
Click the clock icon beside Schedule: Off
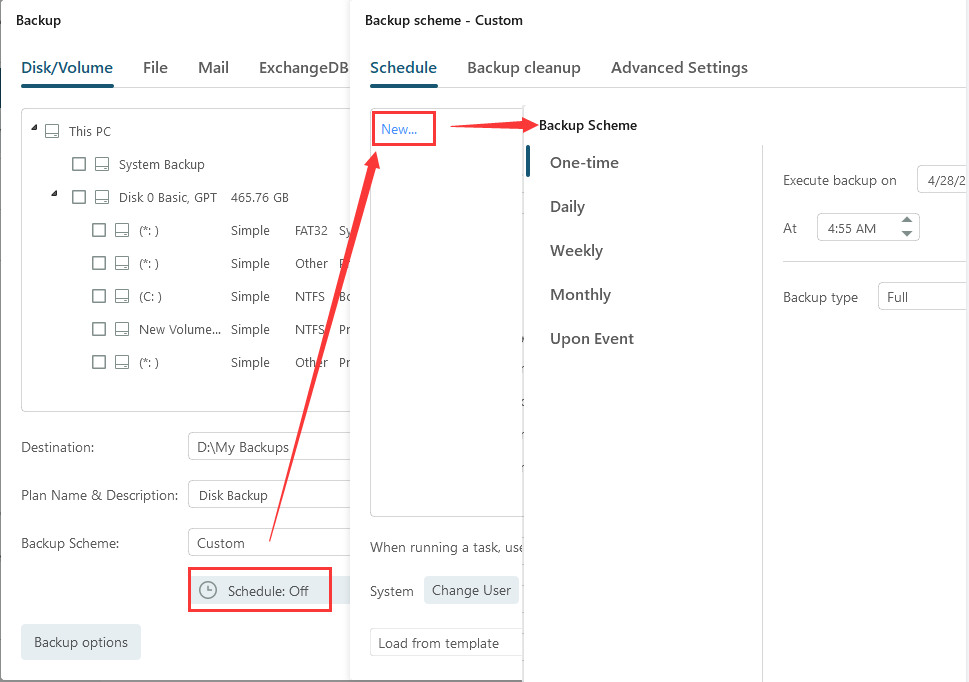[208, 590]
